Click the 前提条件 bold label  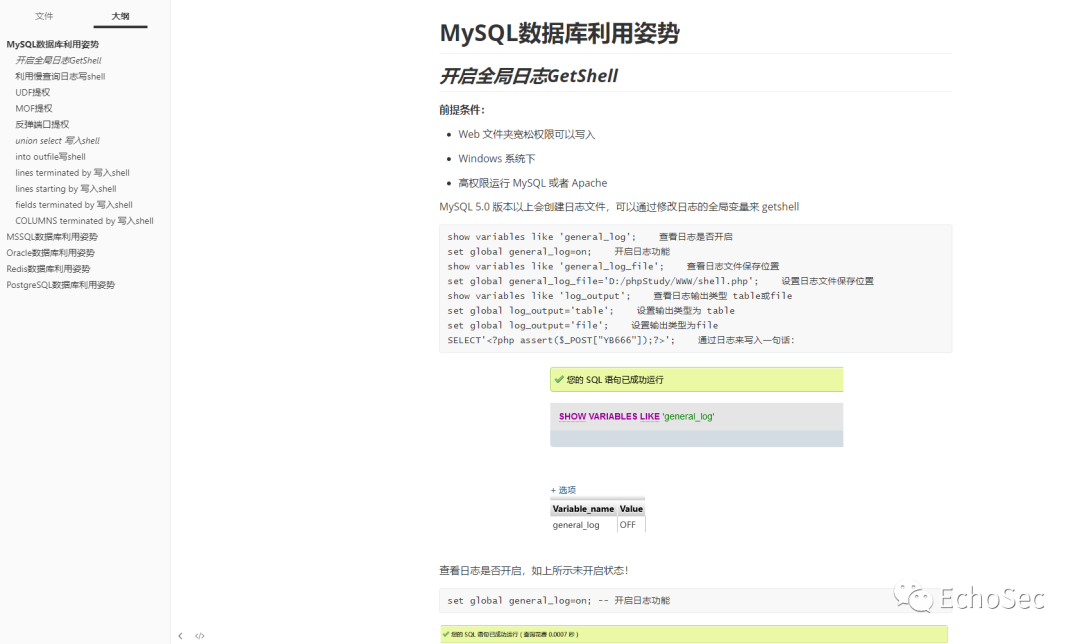(x=461, y=110)
